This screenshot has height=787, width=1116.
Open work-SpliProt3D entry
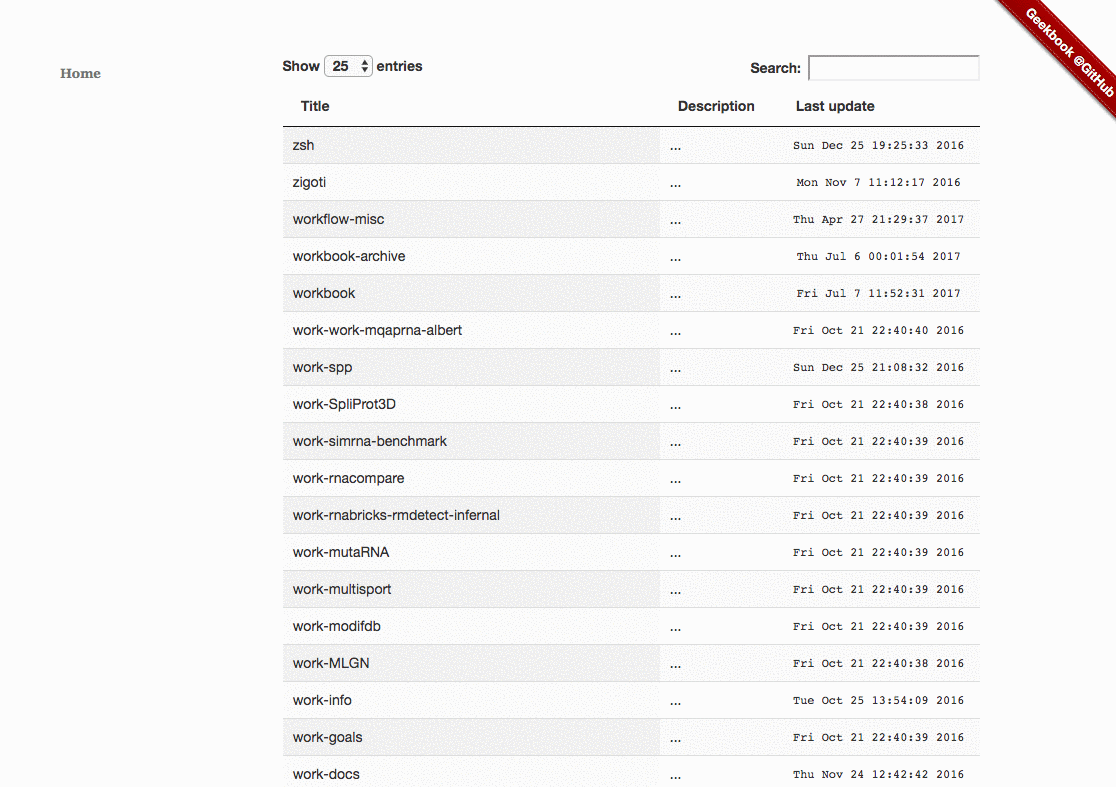point(344,404)
